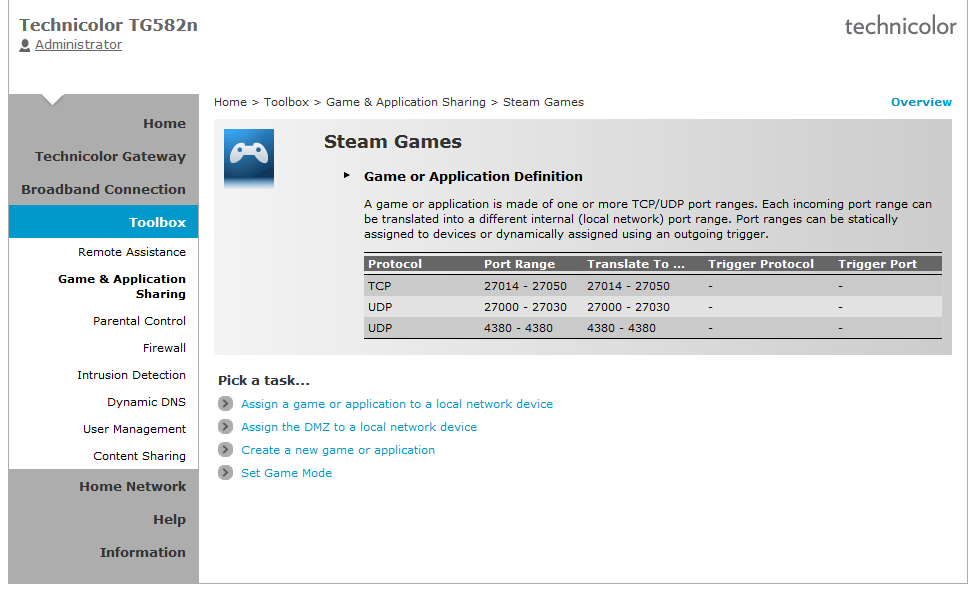Click the Trigger Protocol column header
Screen dimensions: 974x590
tap(761, 263)
